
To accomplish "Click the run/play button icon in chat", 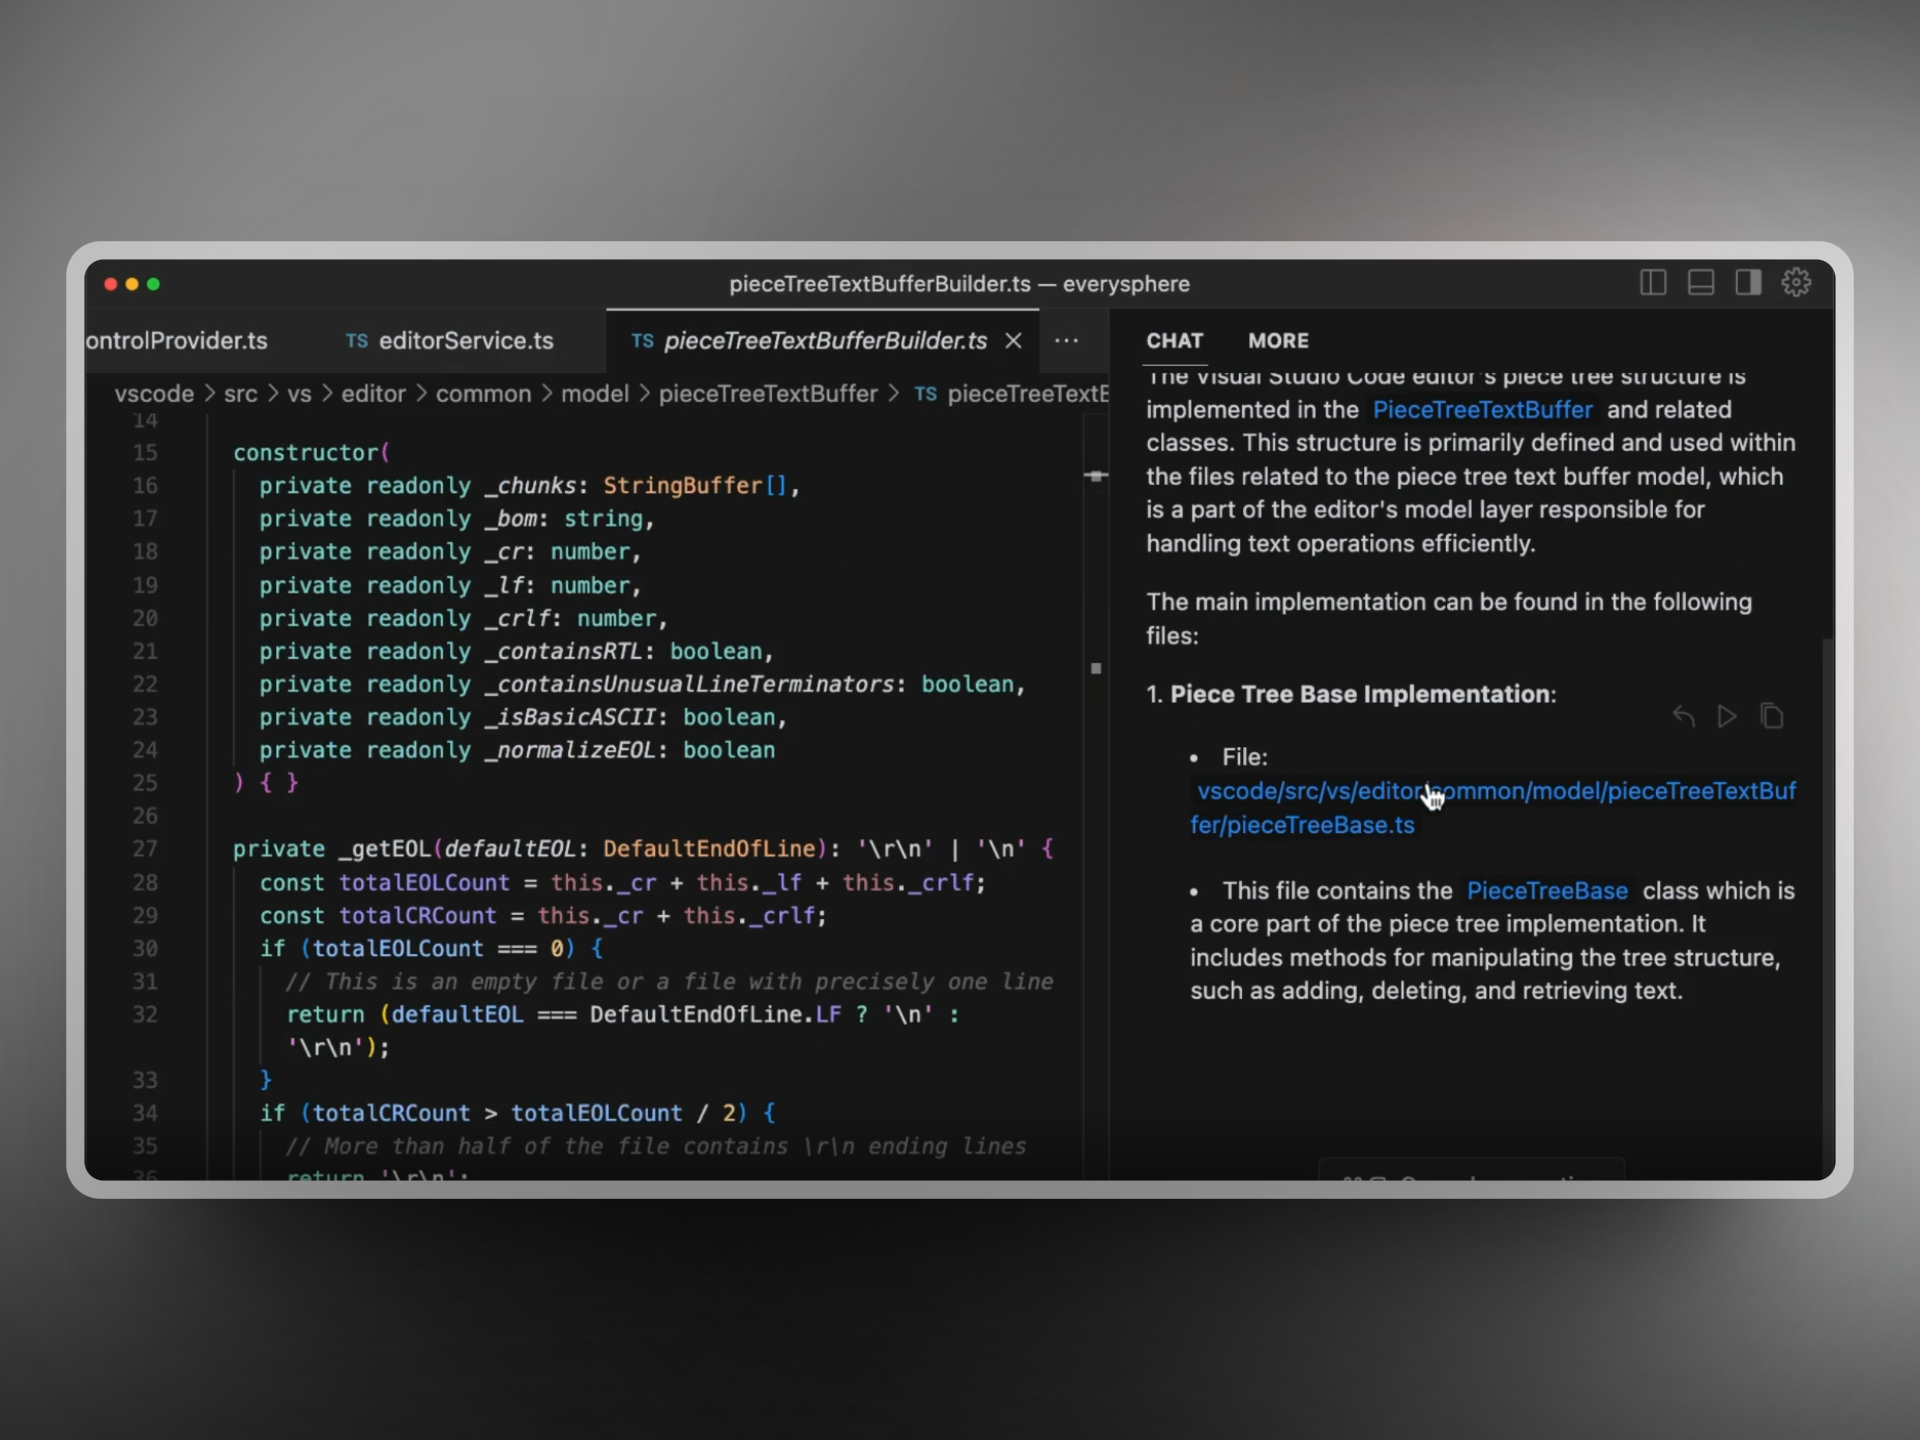I will (1725, 714).
